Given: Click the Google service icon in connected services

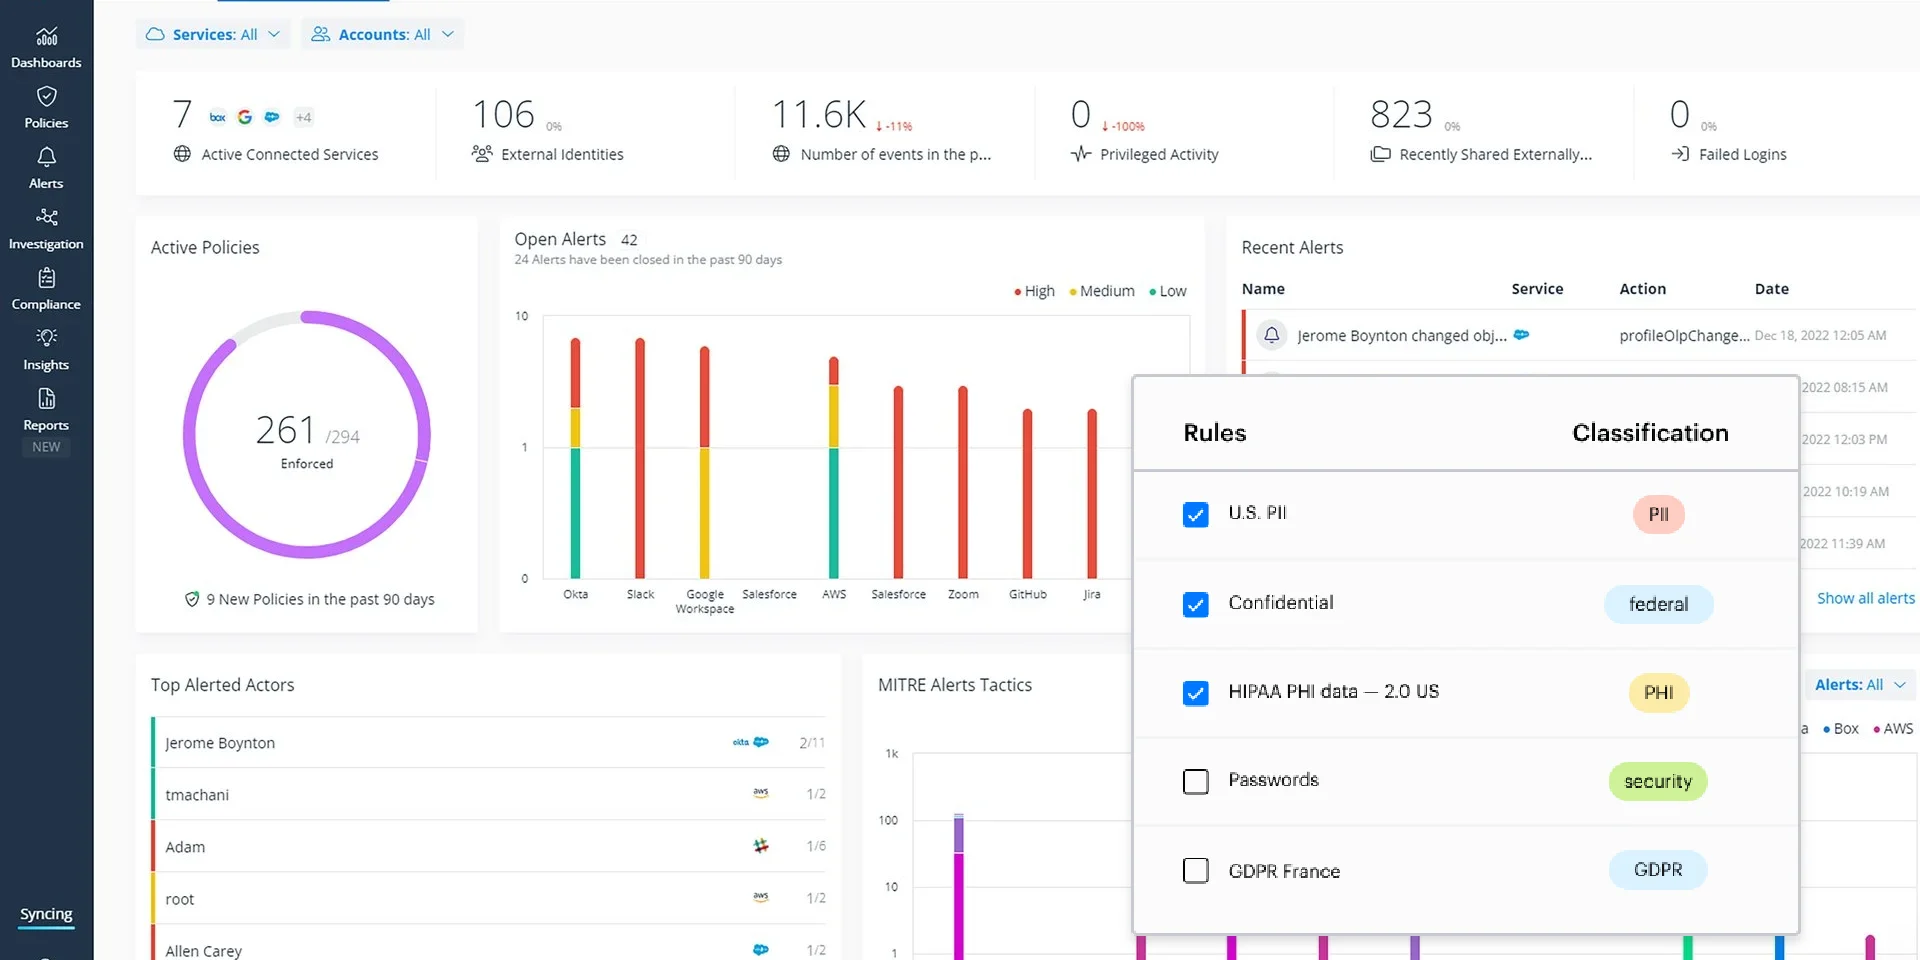Looking at the screenshot, I should pos(245,117).
